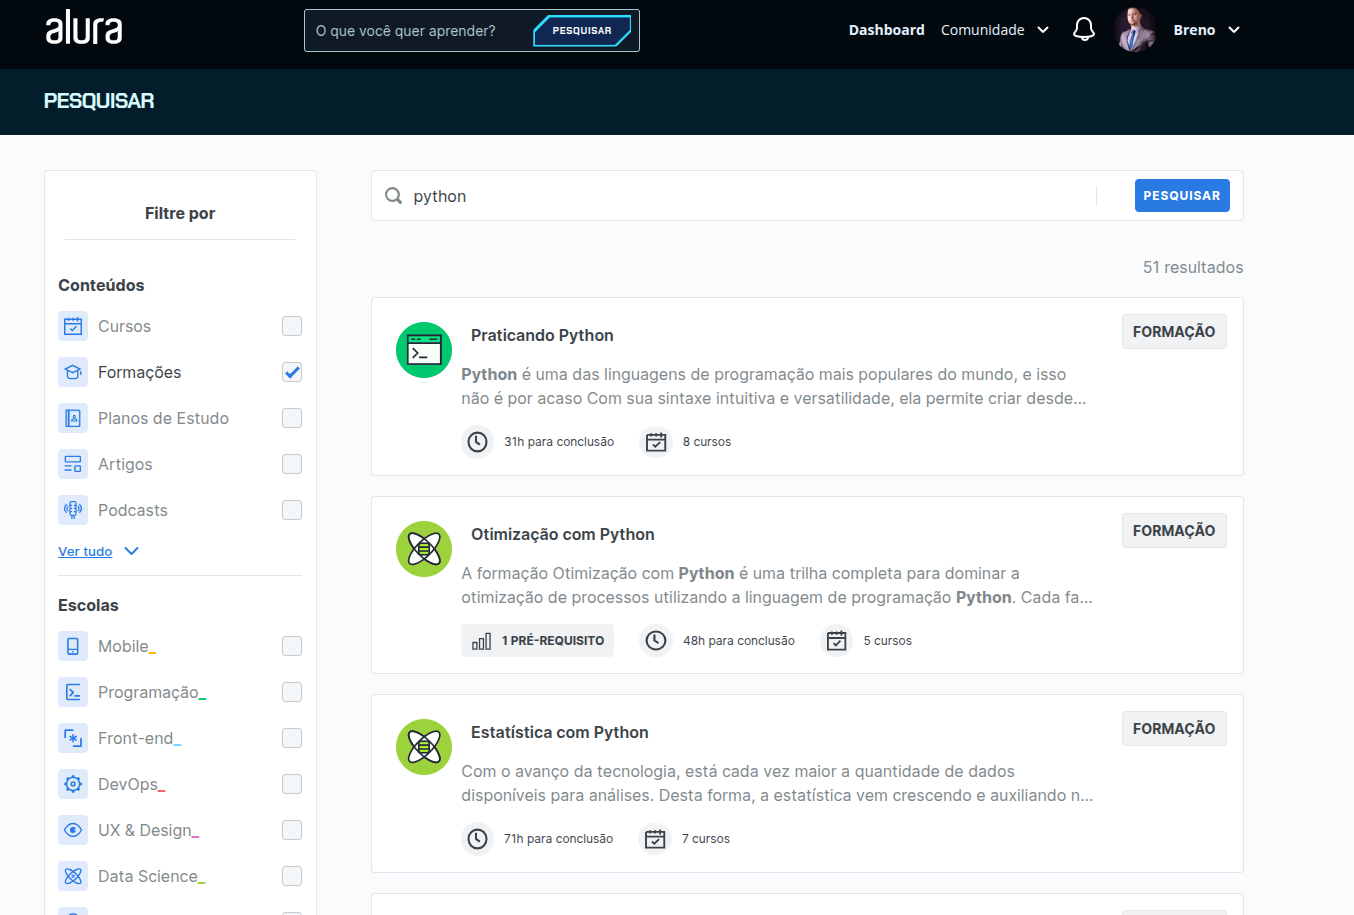Click the 1 PRÉ-REQUISITO badge
The image size is (1354, 915).
point(538,640)
